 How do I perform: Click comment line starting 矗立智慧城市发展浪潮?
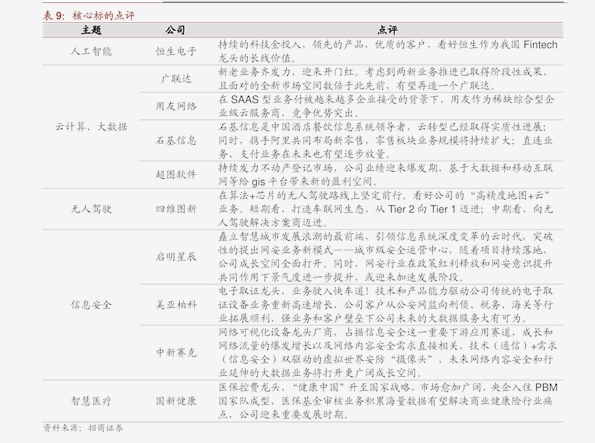pos(386,236)
